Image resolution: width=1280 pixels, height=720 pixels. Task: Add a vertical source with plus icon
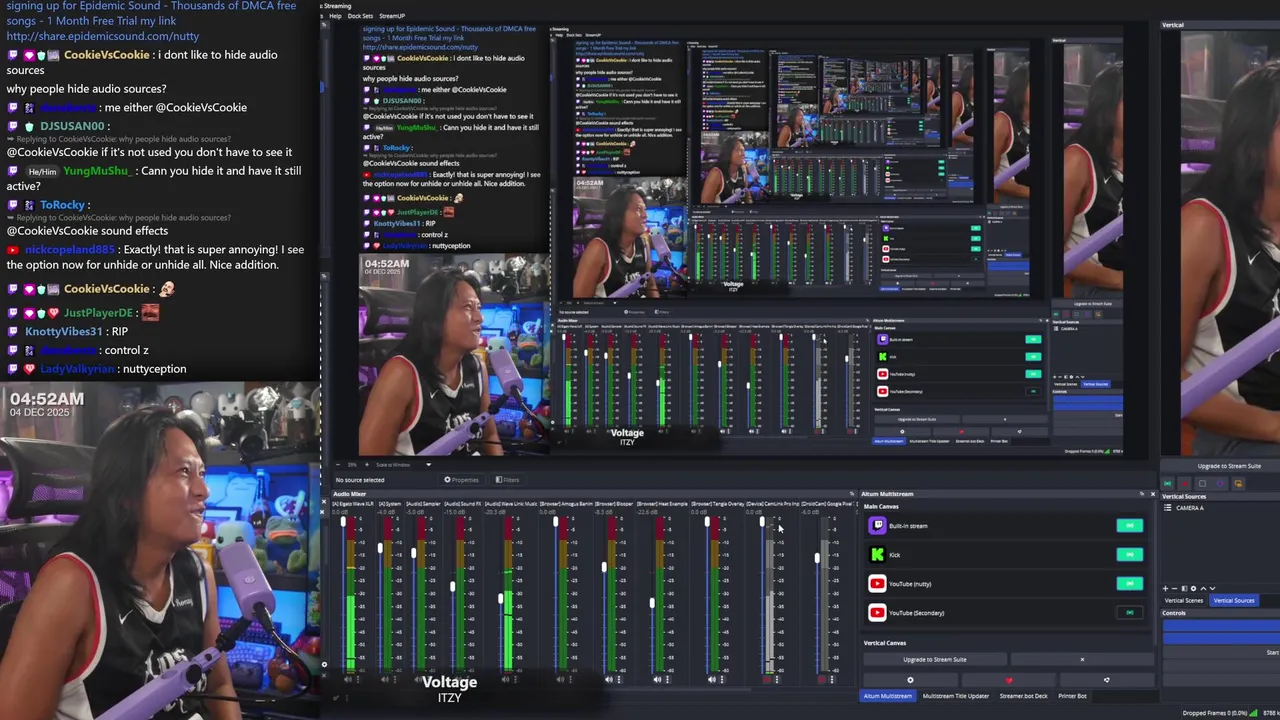click(1165, 588)
